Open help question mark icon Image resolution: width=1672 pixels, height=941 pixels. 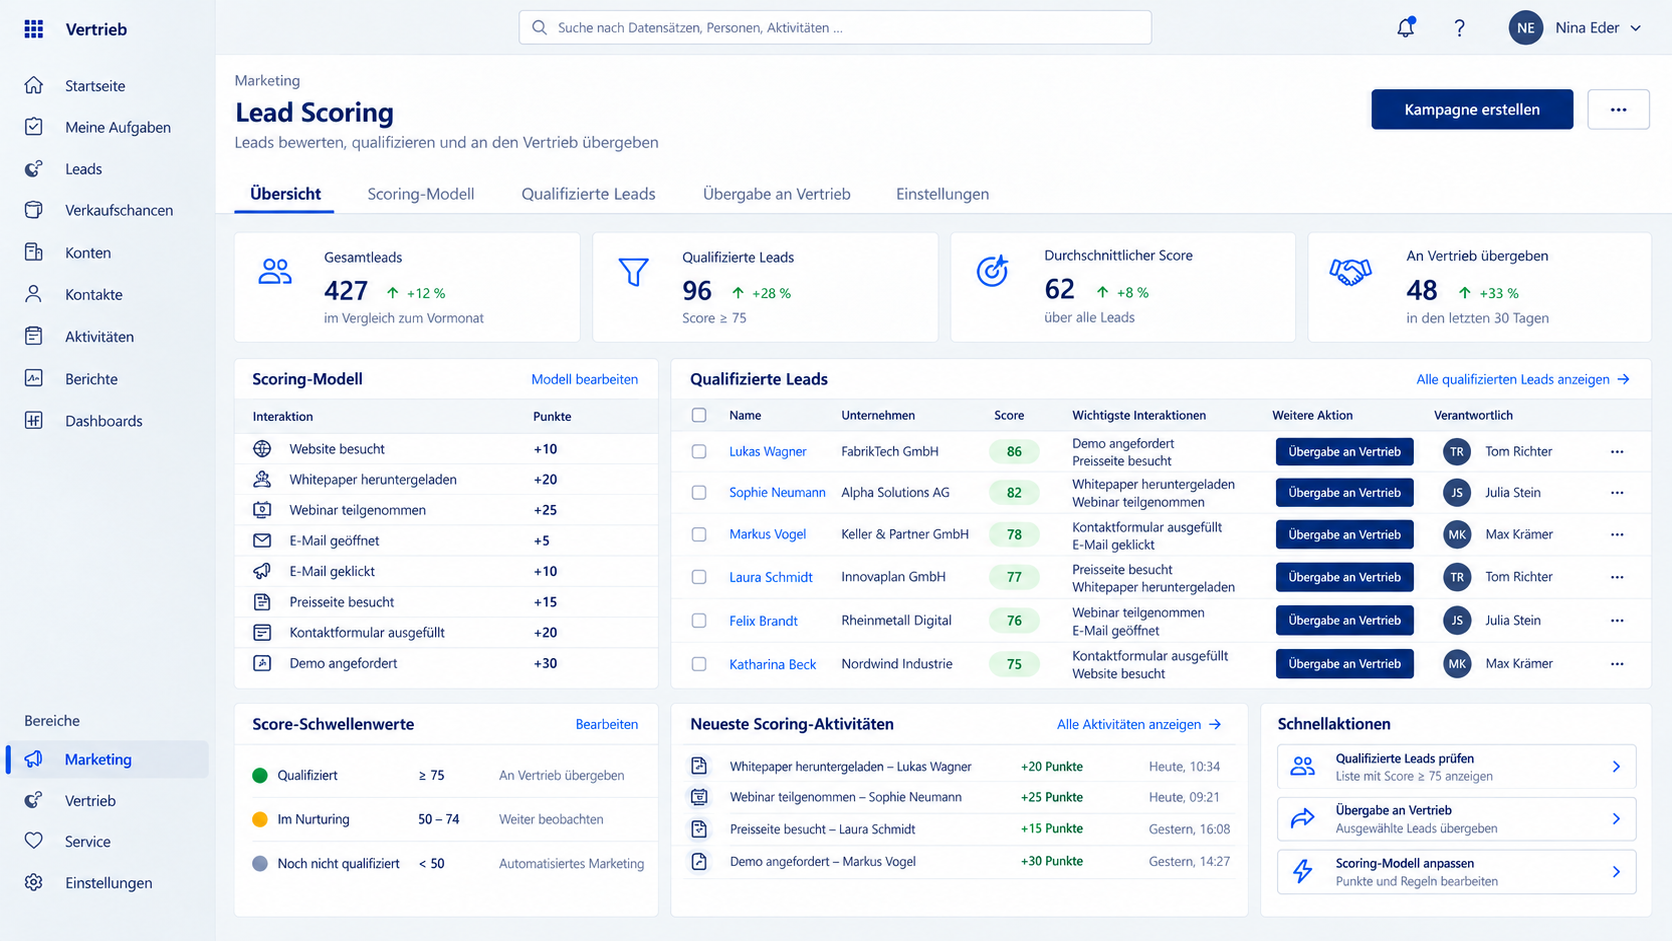pos(1459,28)
